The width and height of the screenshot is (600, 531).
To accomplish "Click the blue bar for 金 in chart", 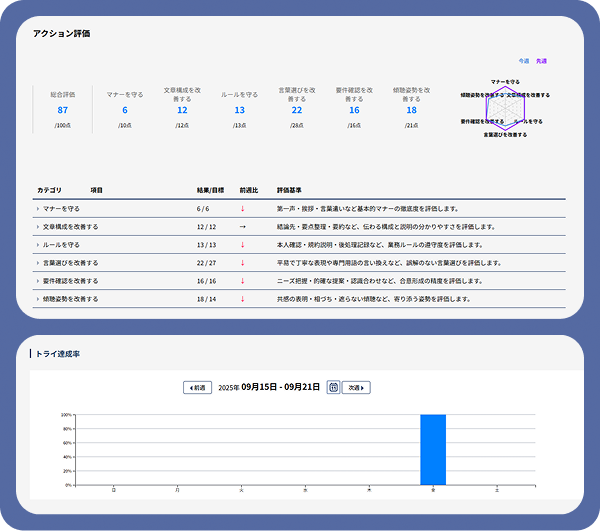I will click(x=433, y=449).
